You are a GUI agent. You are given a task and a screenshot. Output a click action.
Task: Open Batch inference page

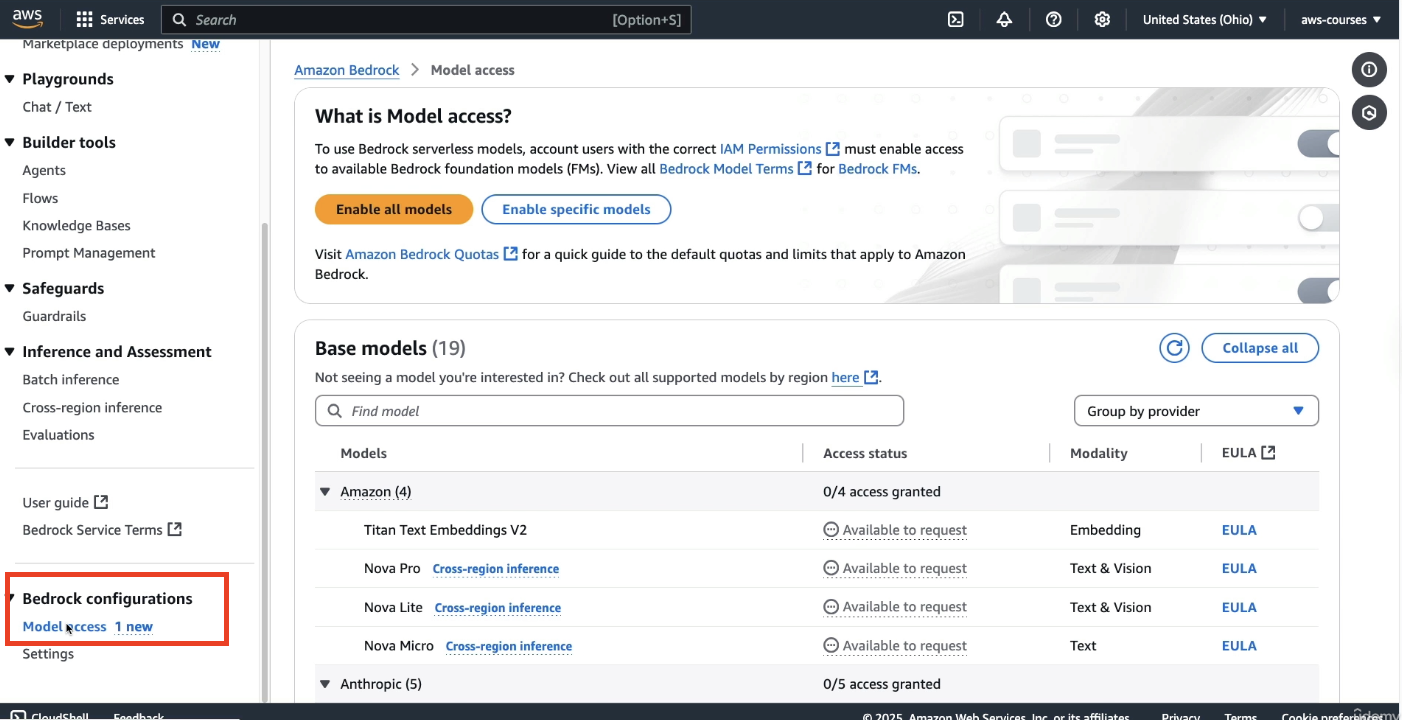pyautogui.click(x=70, y=379)
